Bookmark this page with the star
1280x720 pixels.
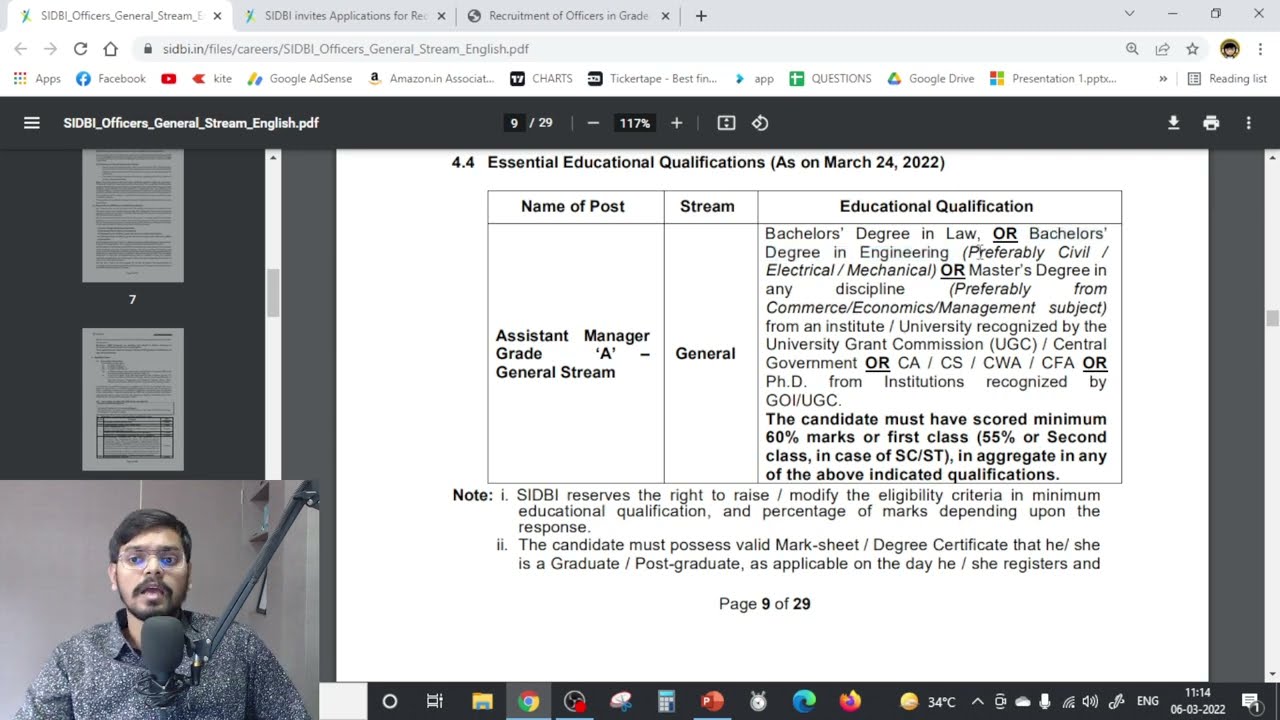pos(1192,48)
